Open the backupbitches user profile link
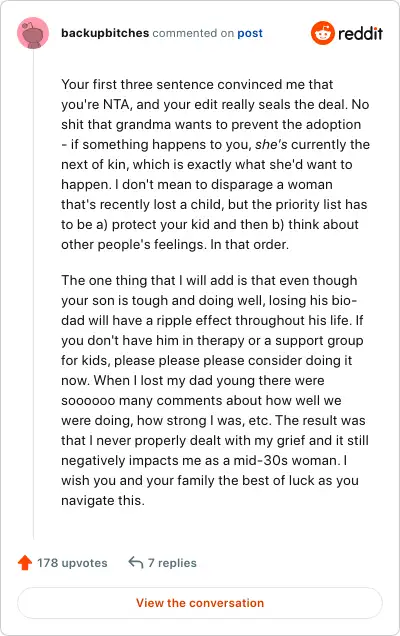Screen dimensions: 400x636 pos(105,33)
